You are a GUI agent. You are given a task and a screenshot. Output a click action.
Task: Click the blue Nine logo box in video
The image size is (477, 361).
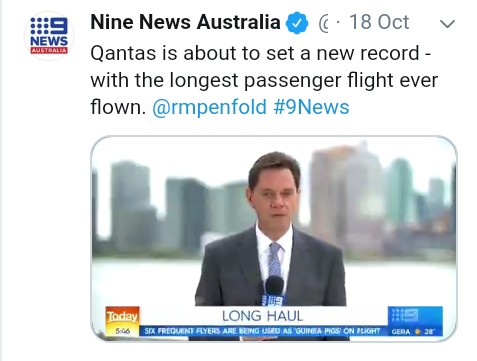pos(415,316)
